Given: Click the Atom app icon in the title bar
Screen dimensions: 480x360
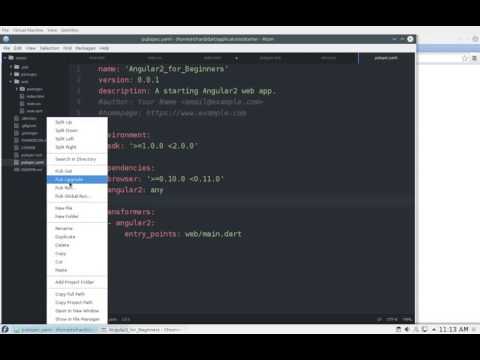Looking at the screenshot, I should (6, 39).
